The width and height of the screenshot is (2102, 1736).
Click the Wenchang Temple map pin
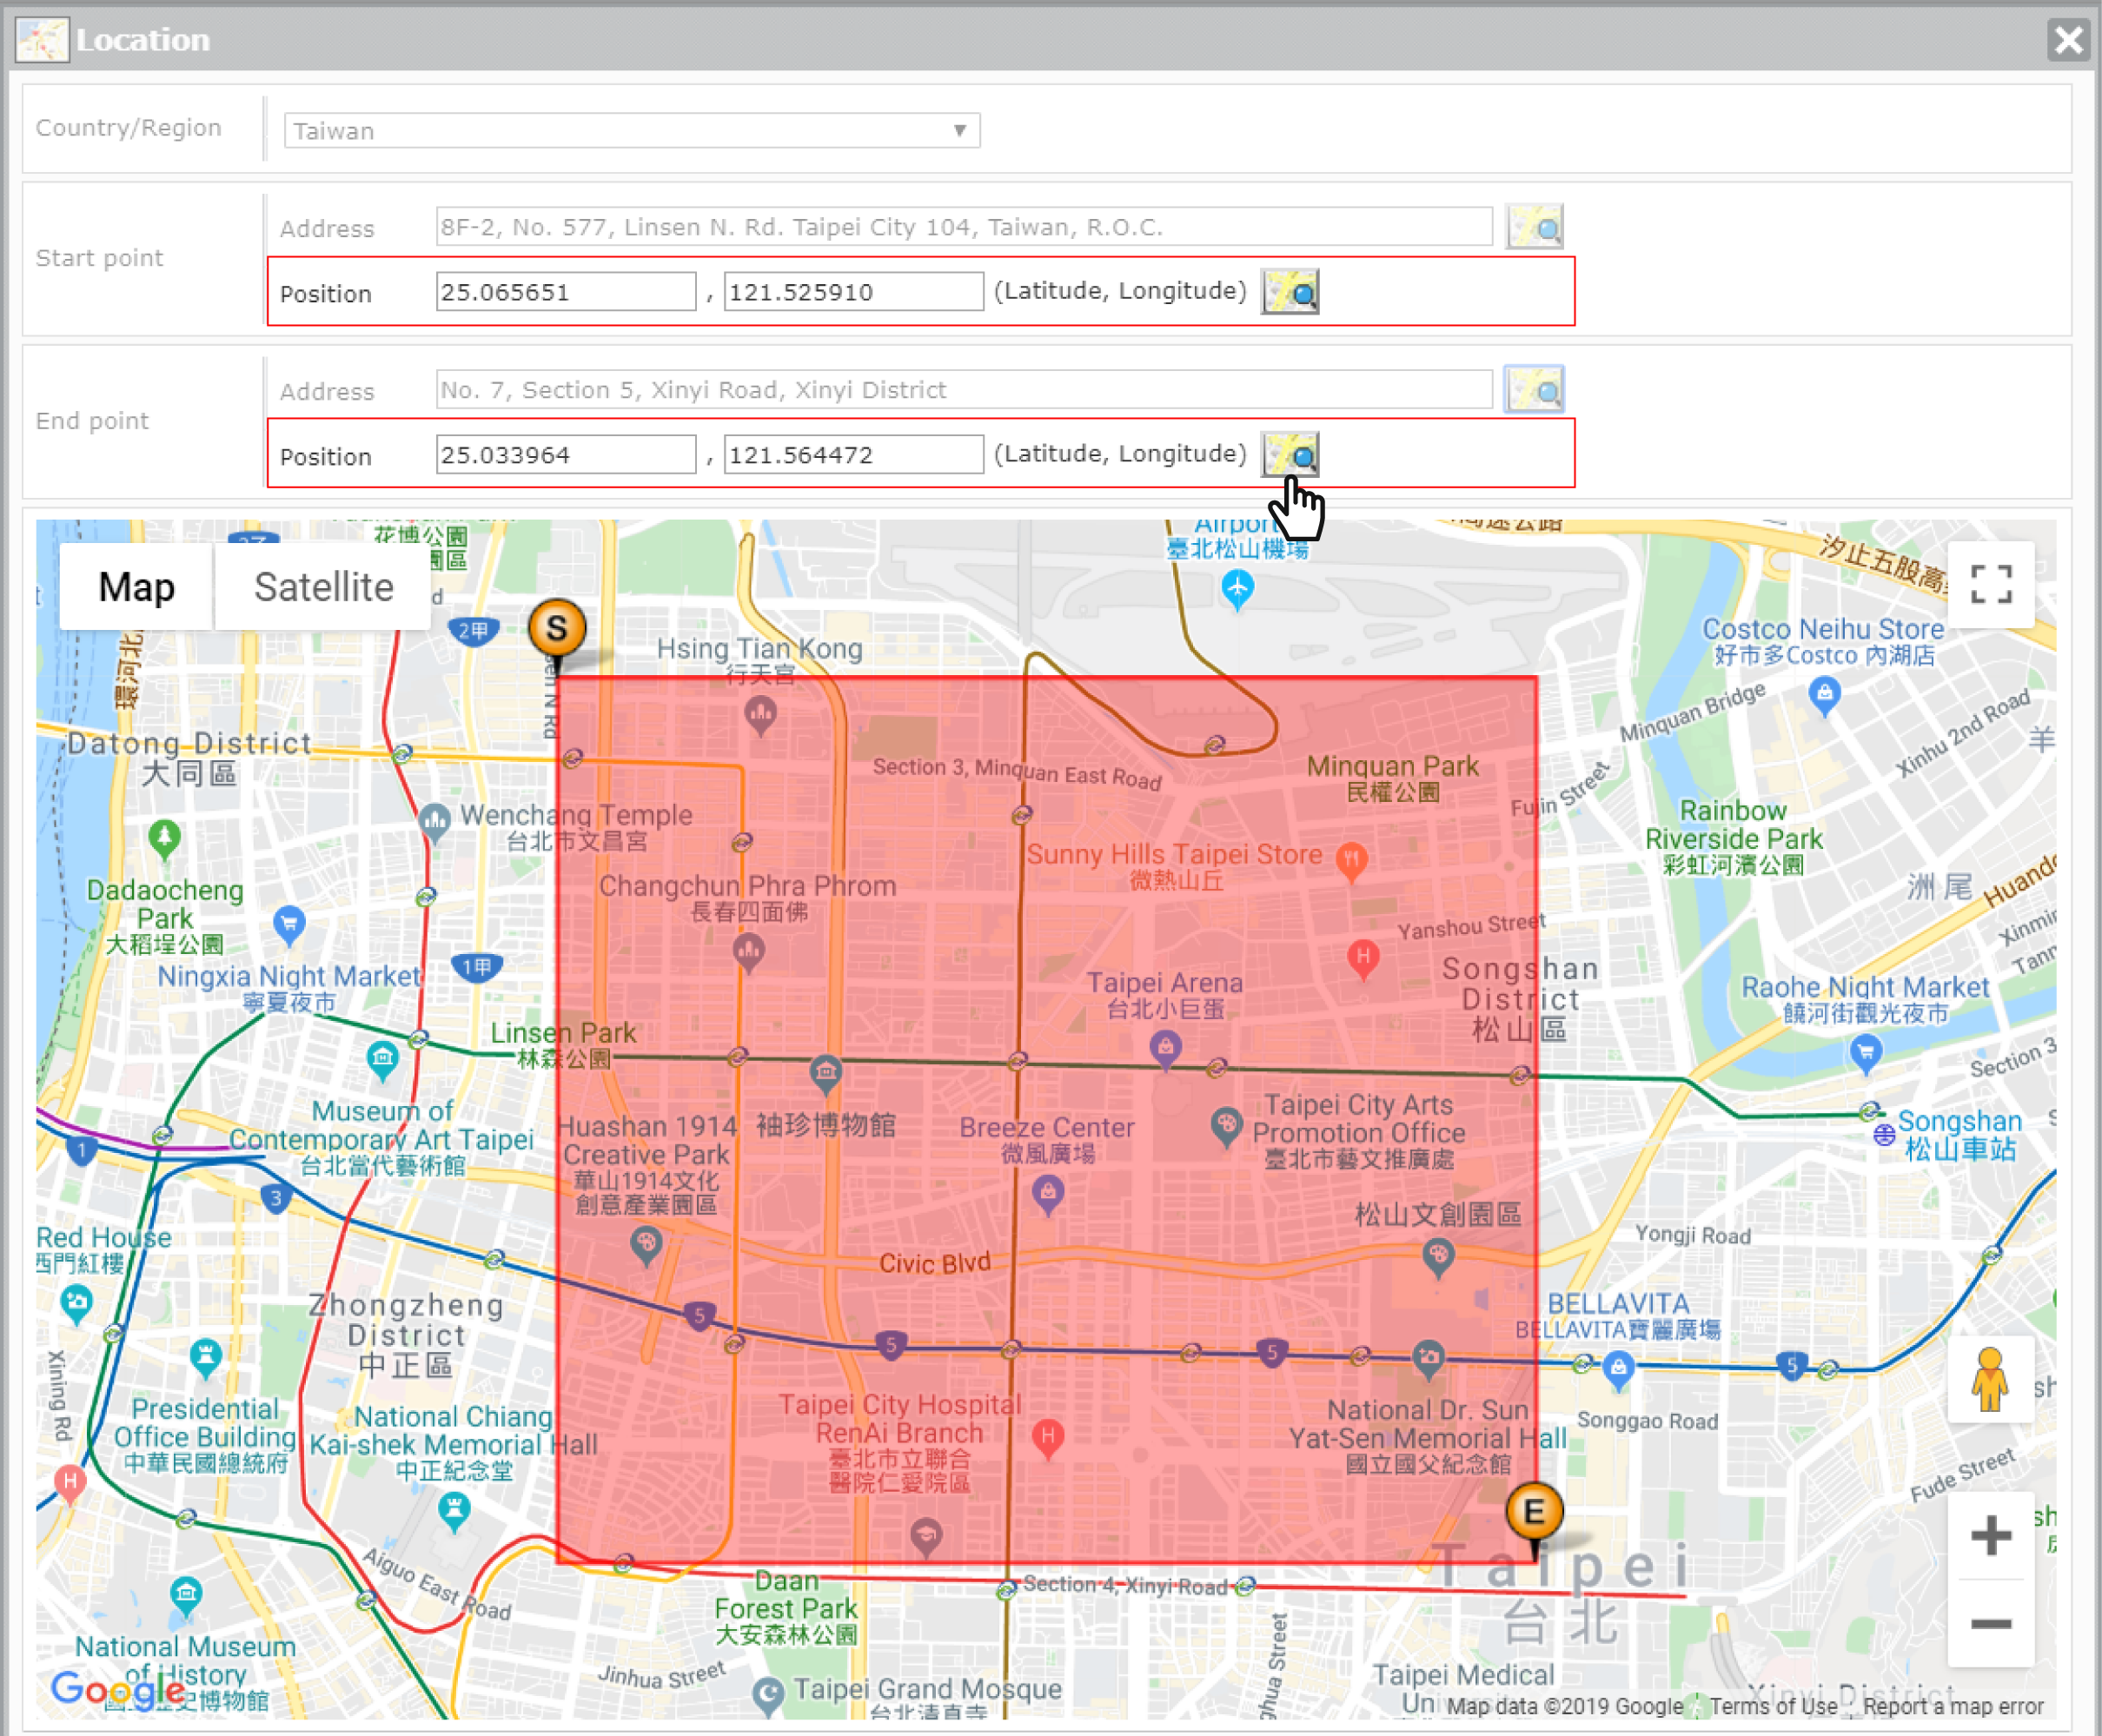tap(434, 824)
